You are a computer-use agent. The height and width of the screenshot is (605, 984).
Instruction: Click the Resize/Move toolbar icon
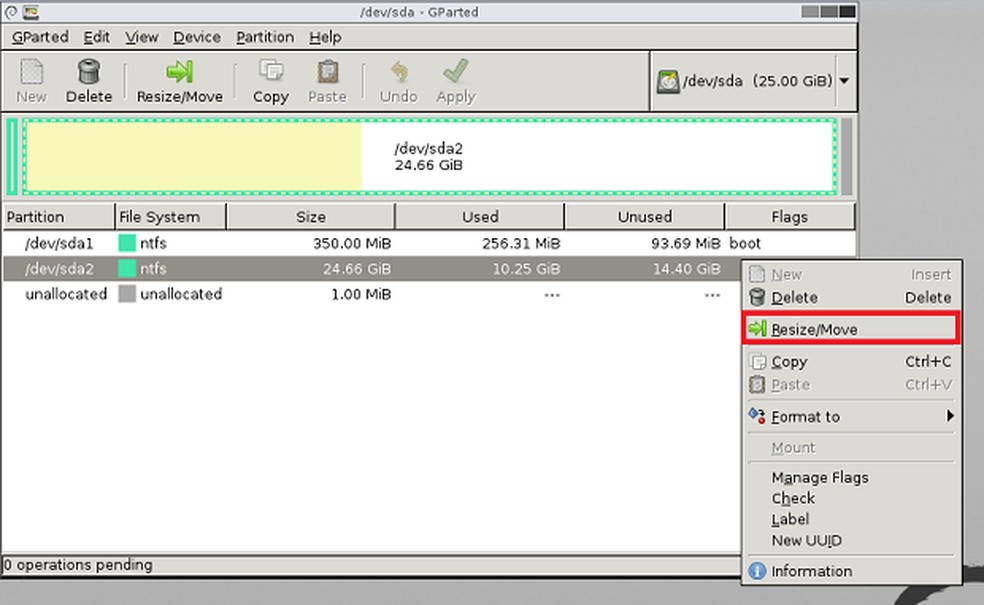pyautogui.click(x=179, y=72)
